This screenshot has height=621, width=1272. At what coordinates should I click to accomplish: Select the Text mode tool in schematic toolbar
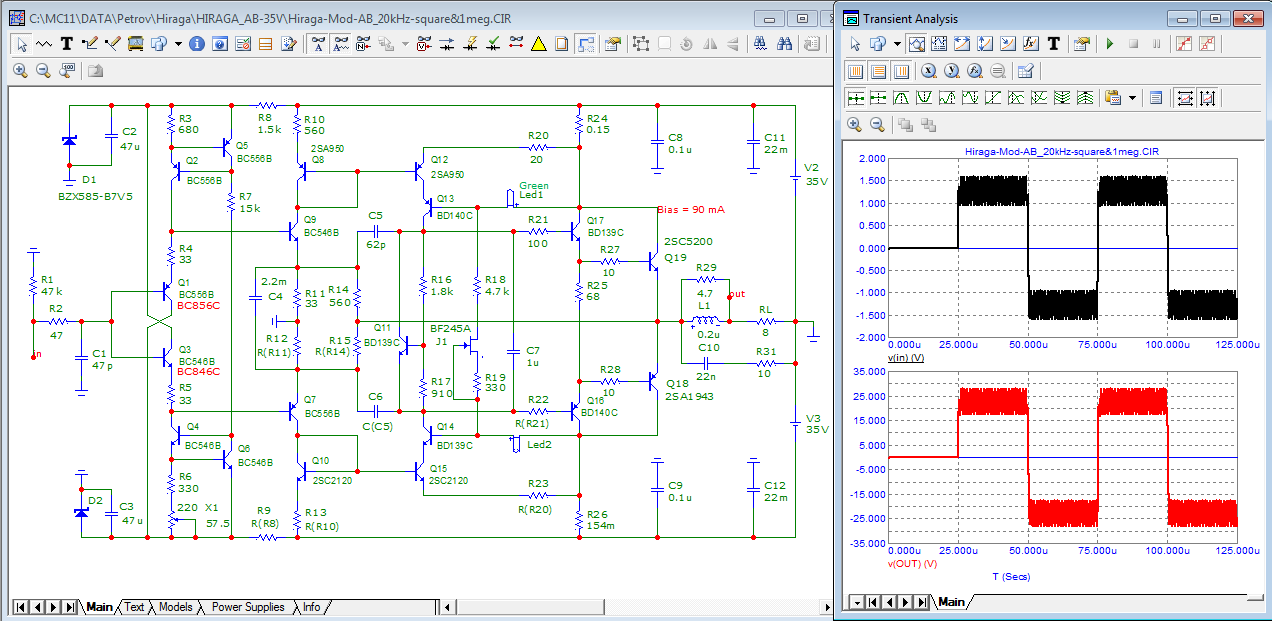click(x=67, y=44)
